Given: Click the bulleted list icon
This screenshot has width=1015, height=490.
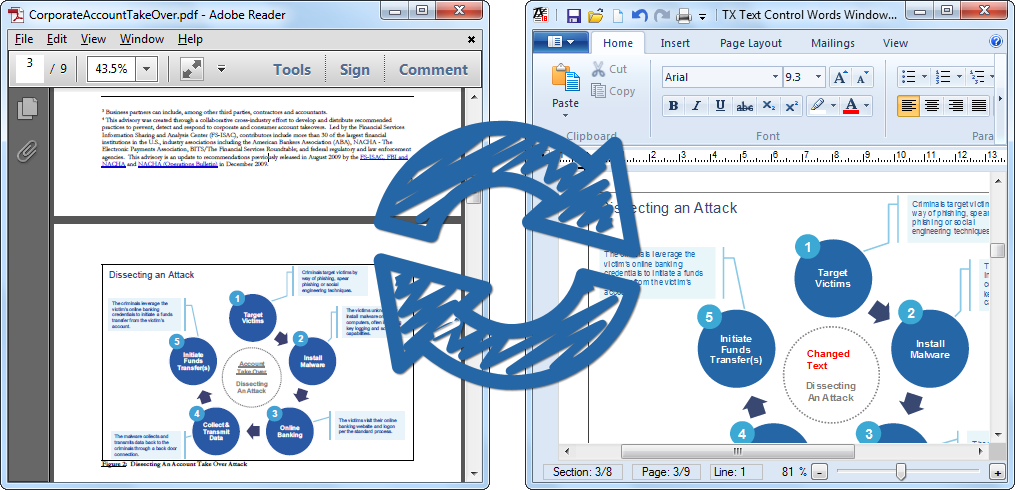Looking at the screenshot, I should coord(909,77).
